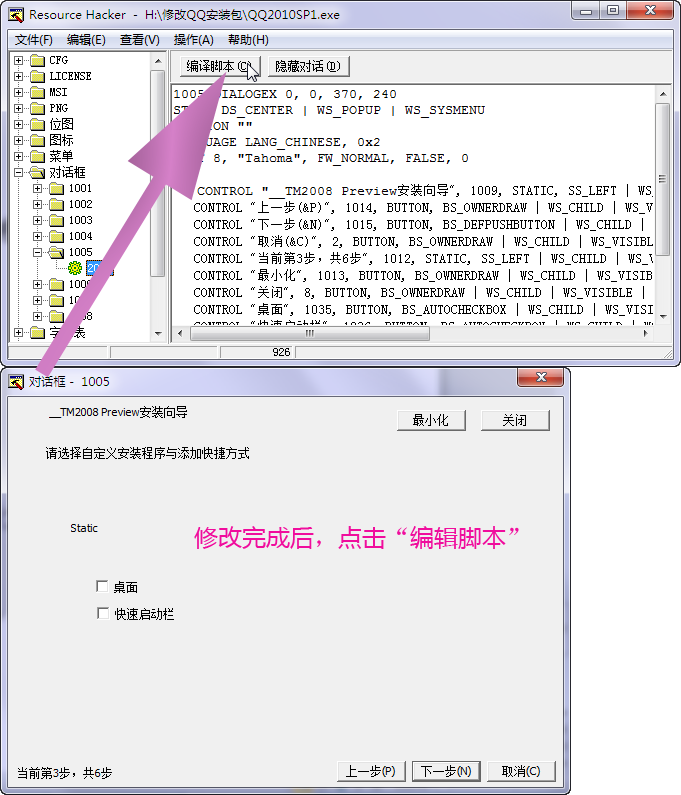Viewport: 681px width, 795px height.
Task: Expand the PNG tree node
Action: (x=18, y=109)
